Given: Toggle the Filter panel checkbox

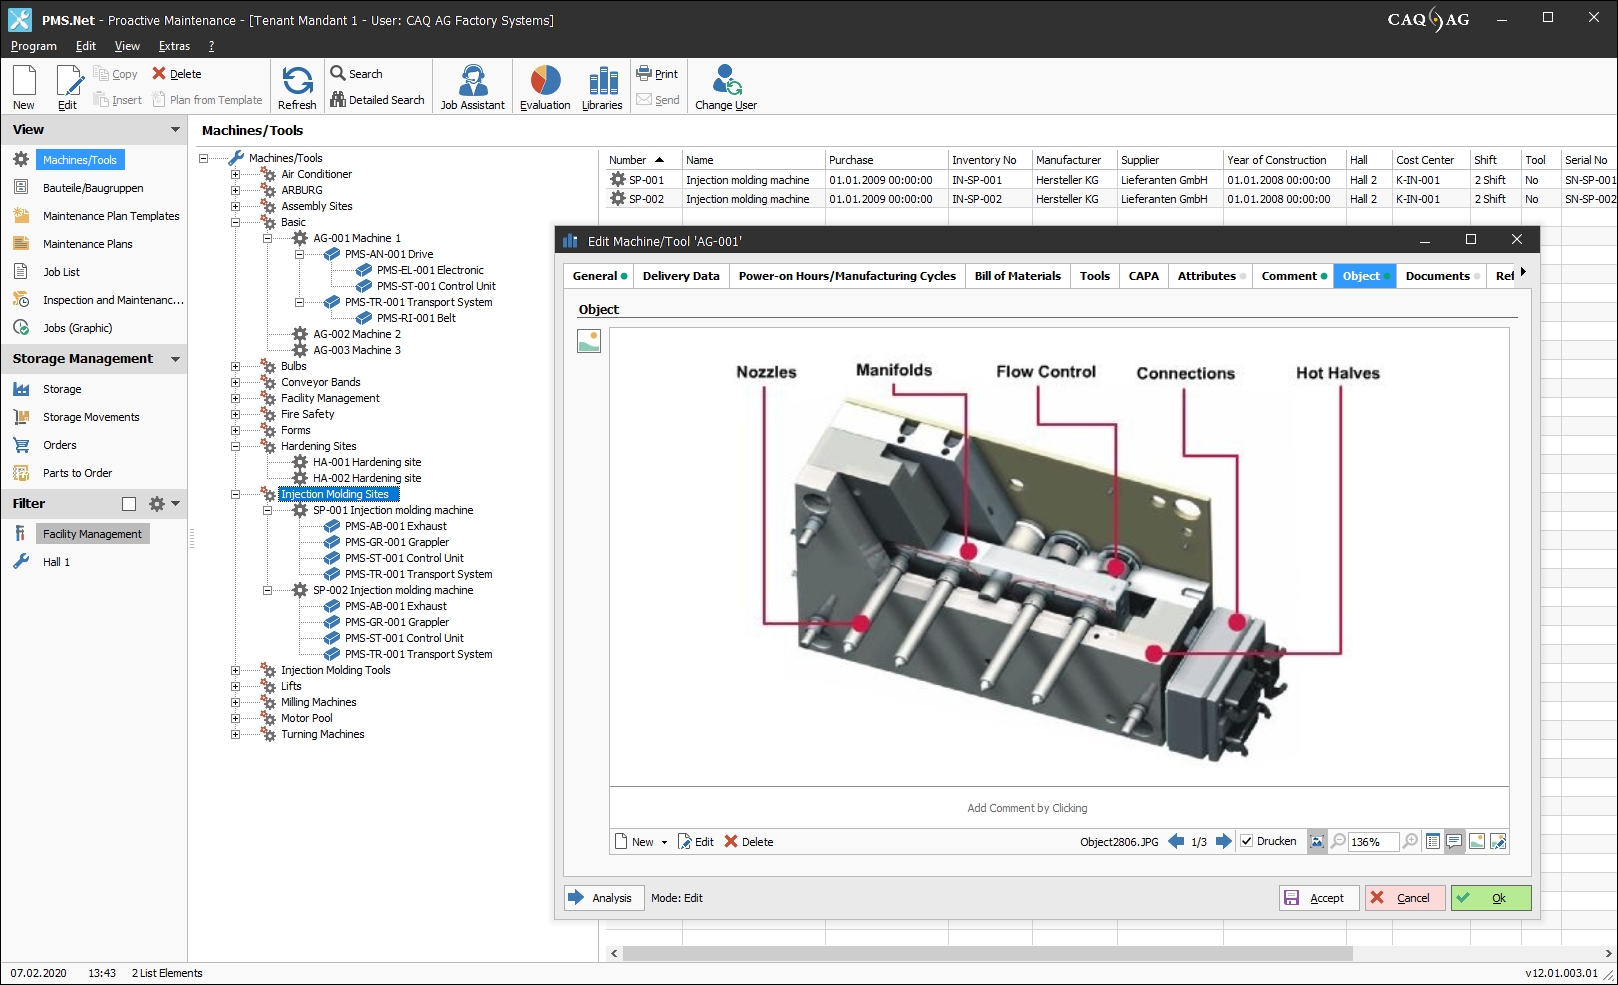Looking at the screenshot, I should [x=129, y=504].
